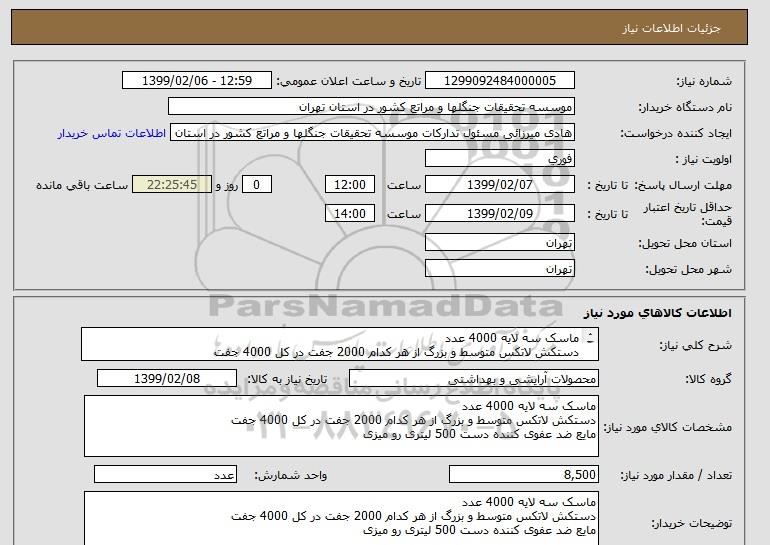The height and width of the screenshot is (545, 770).
Task: Click the label مهلت ارسال پاسخ
Action: pyautogui.click(x=683, y=185)
